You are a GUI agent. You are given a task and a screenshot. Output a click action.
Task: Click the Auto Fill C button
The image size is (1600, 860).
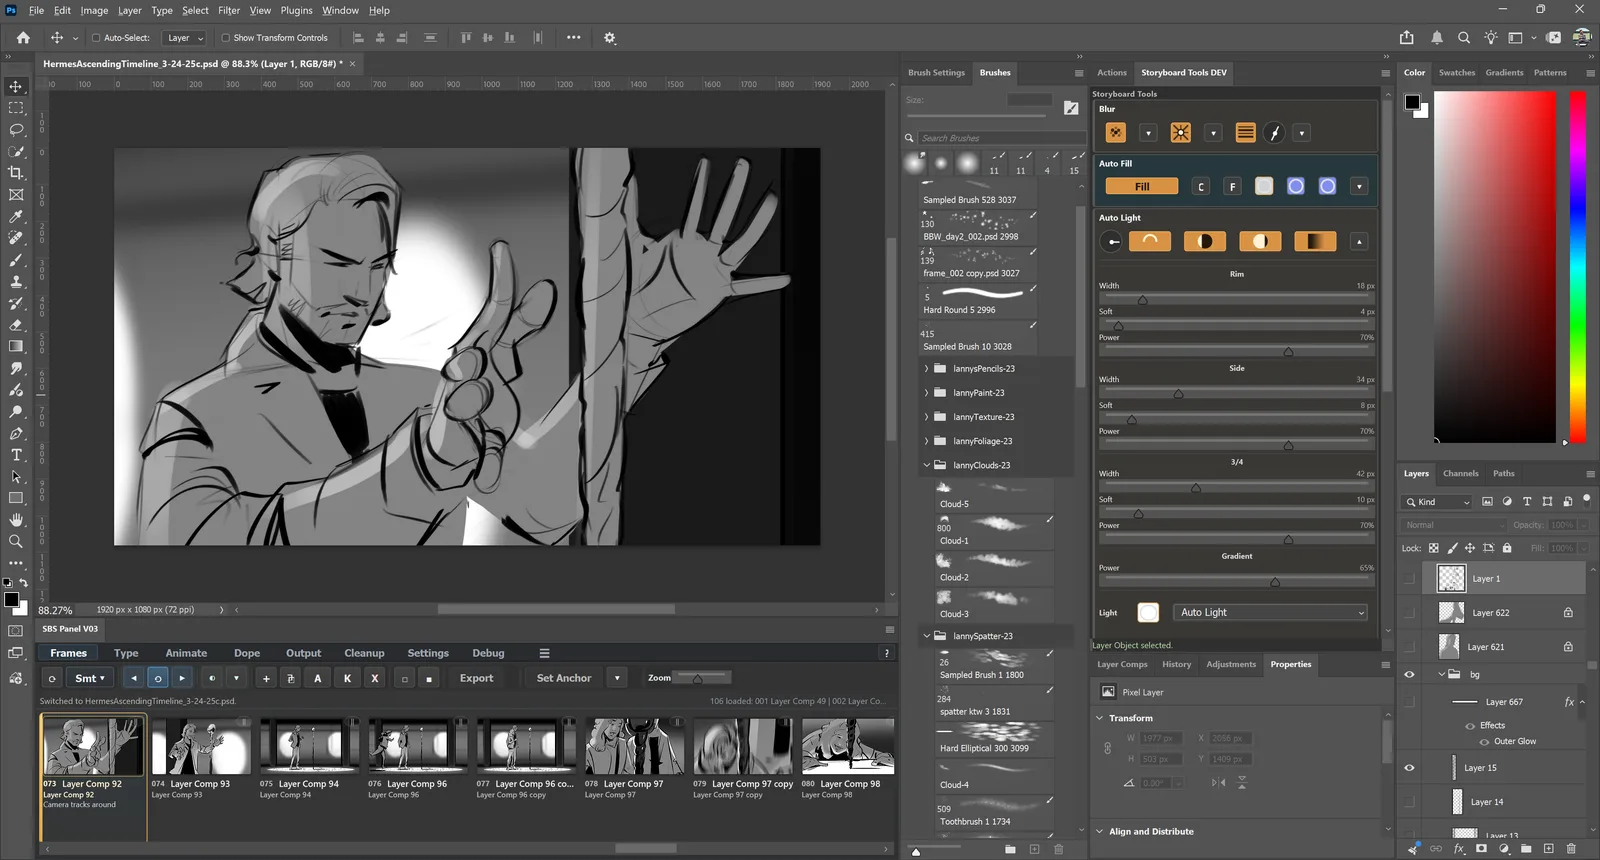pos(1201,186)
